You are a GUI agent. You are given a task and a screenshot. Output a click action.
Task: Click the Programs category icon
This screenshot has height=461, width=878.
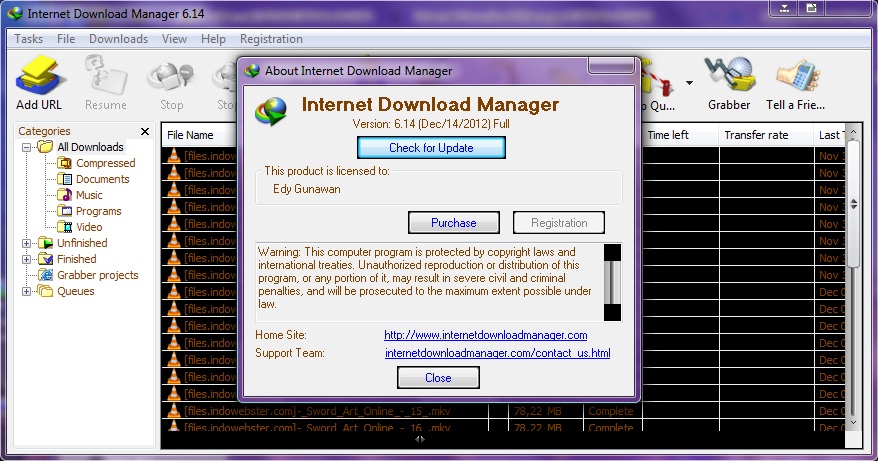66,211
